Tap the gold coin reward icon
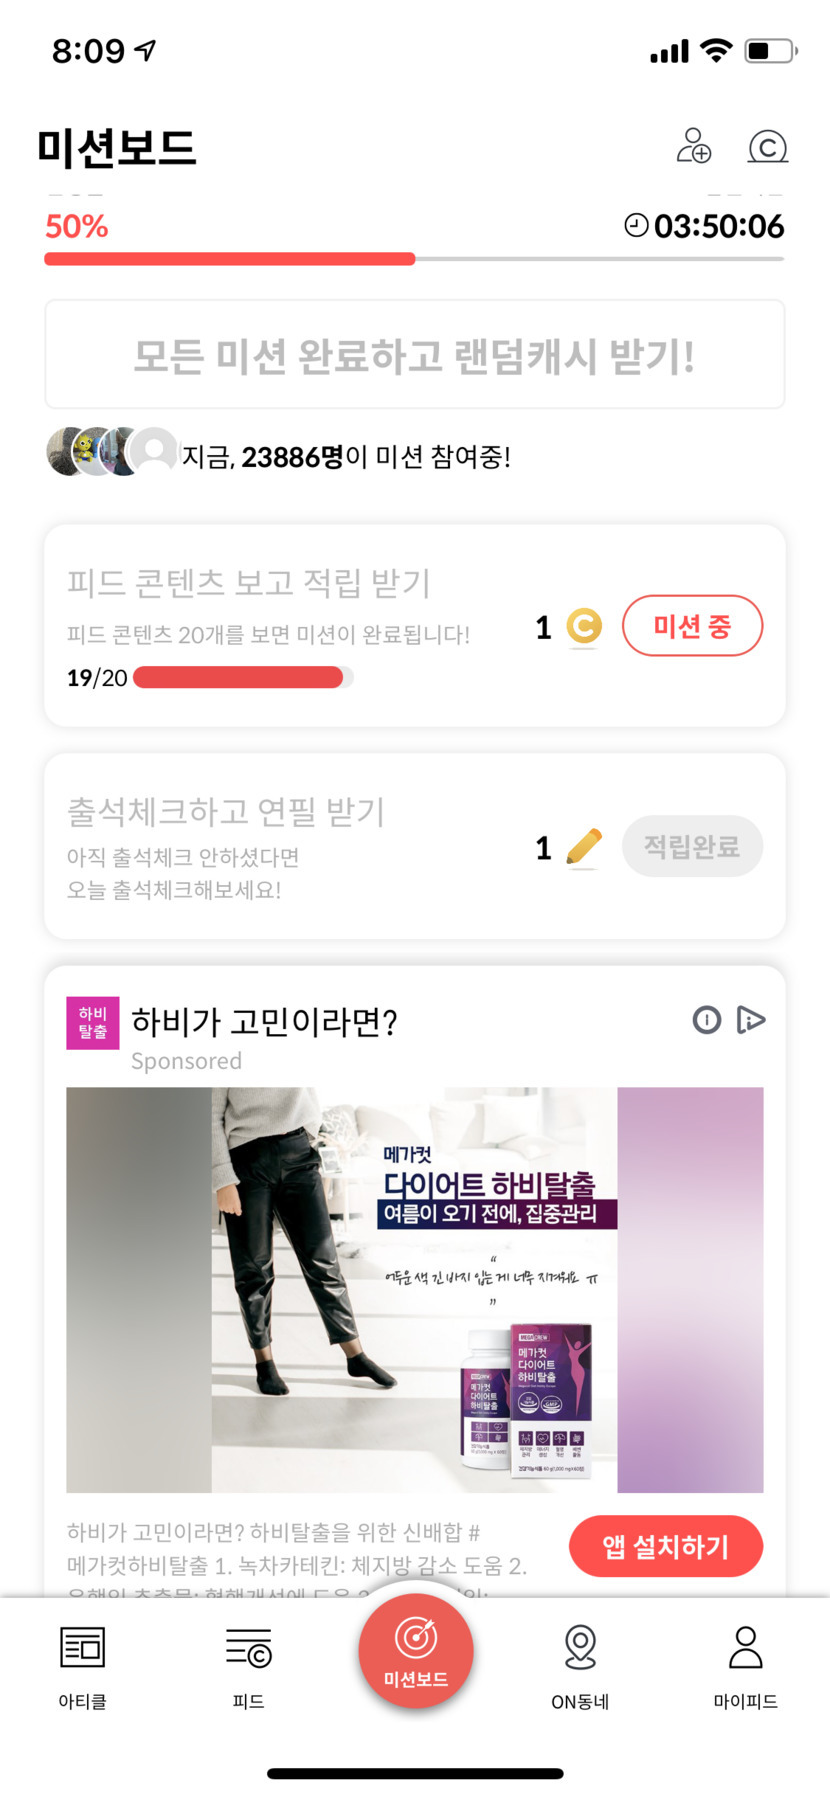Screen dimensions: 830x1797 click(x=584, y=627)
